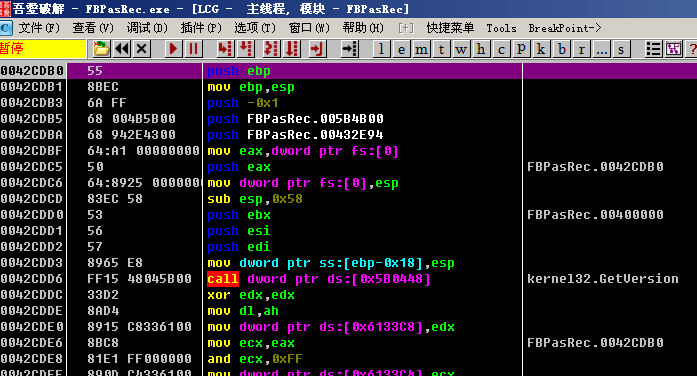Show References with the 'r' button
This screenshot has width=697, height=376.
tap(581, 48)
